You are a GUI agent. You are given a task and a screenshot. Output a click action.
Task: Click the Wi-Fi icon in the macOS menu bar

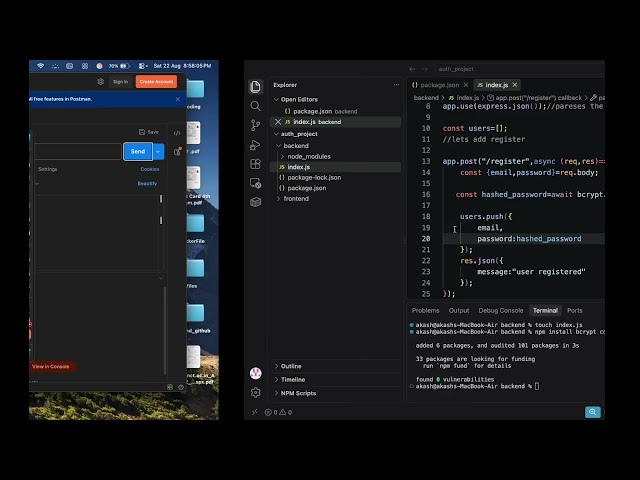coord(40,66)
